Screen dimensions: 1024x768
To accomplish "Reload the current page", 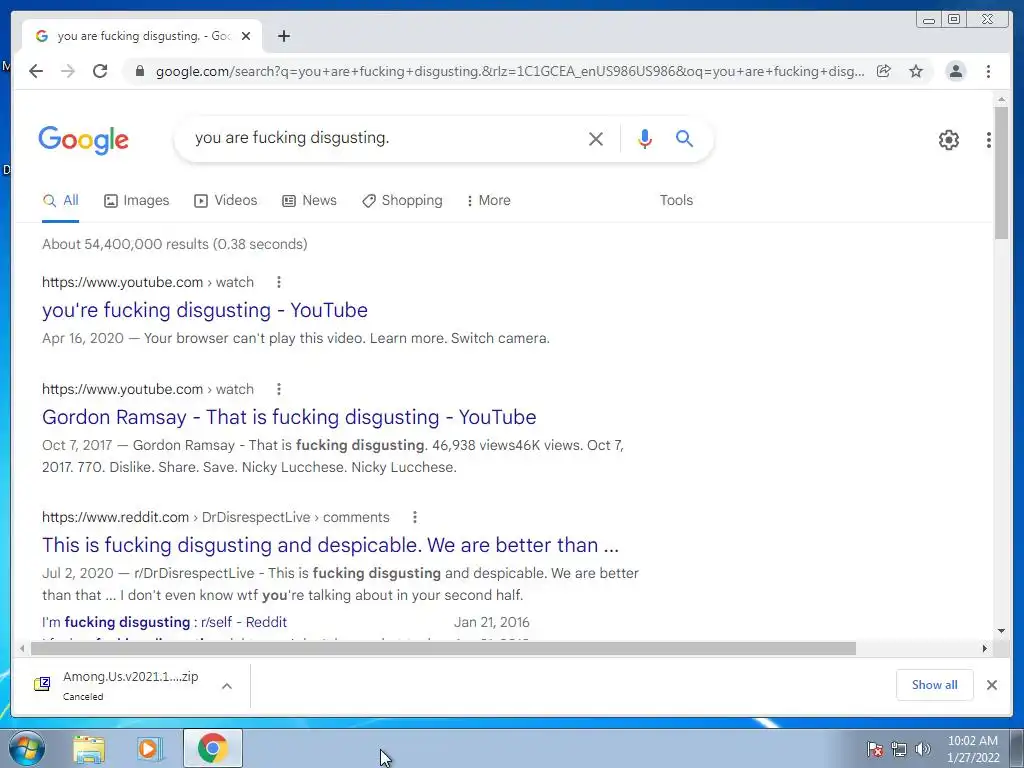I will point(100,71).
